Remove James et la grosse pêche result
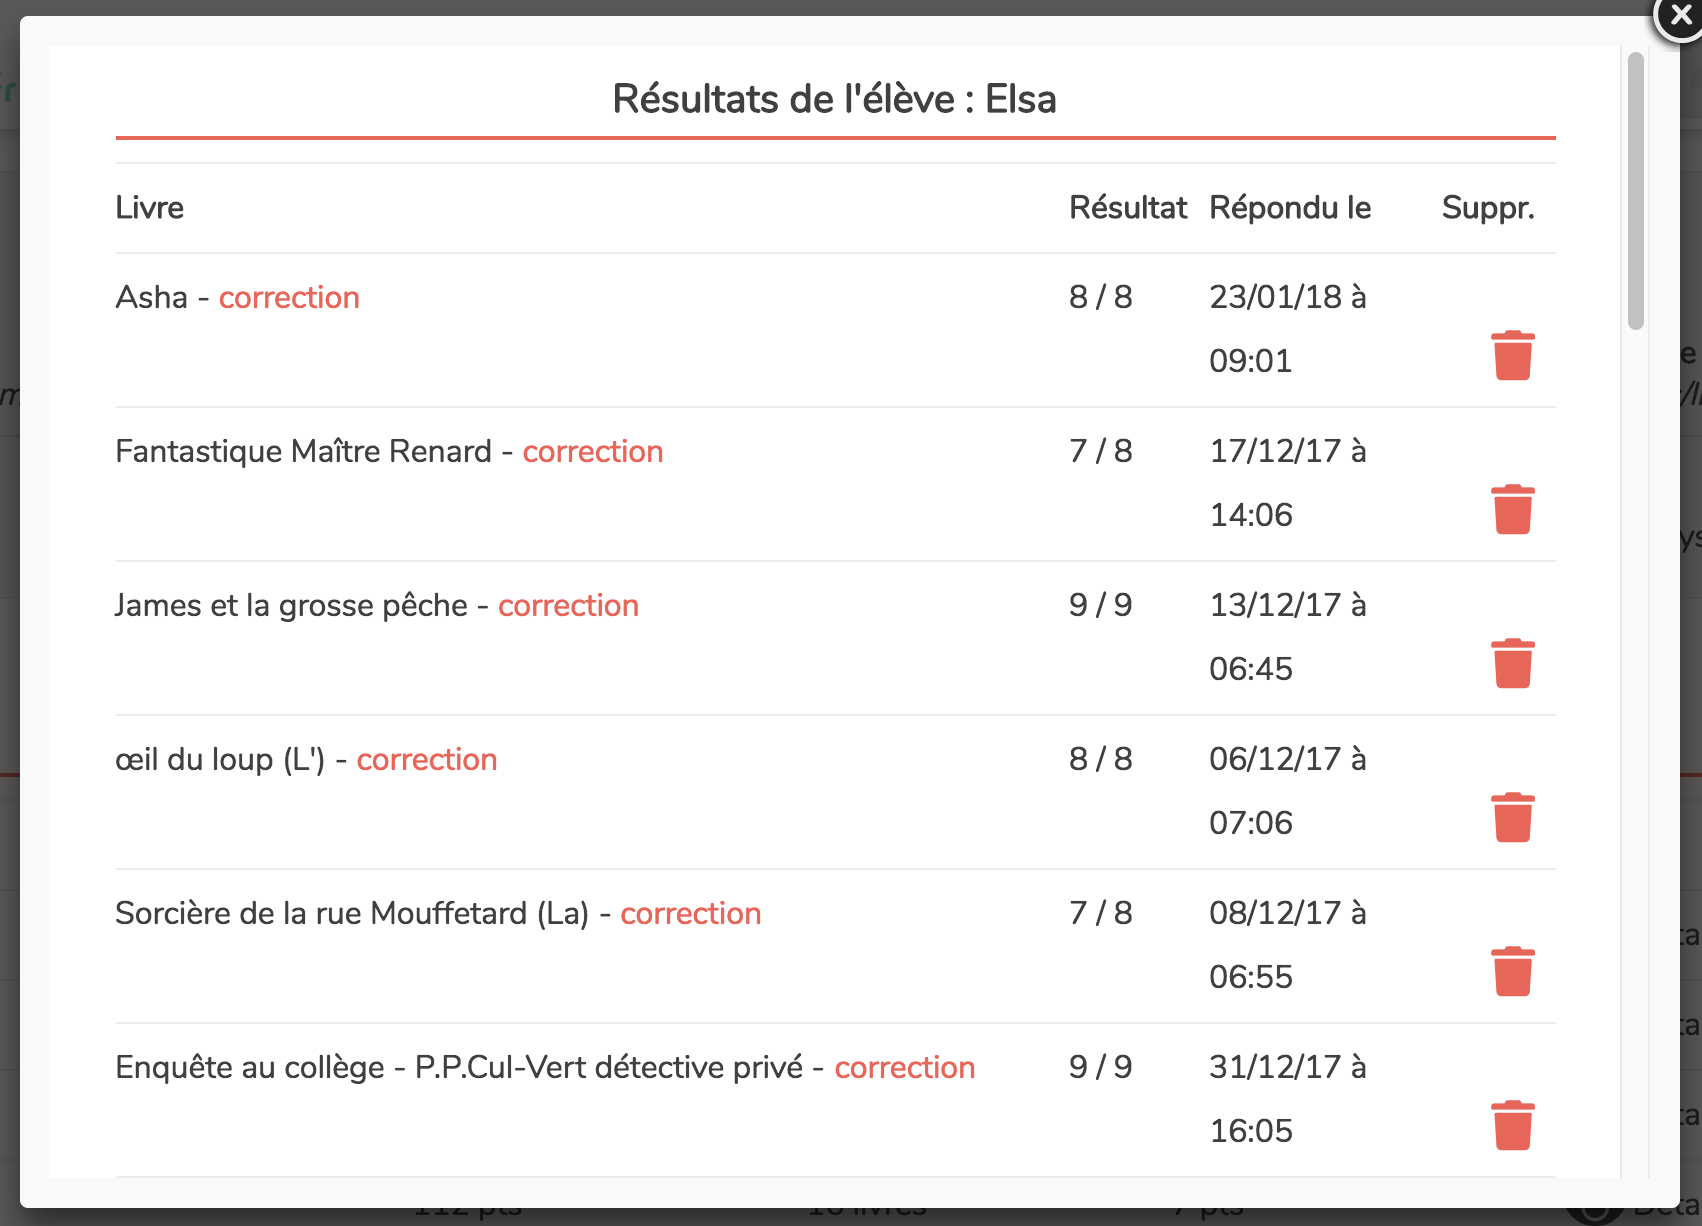Image resolution: width=1702 pixels, height=1226 pixels. tap(1512, 664)
